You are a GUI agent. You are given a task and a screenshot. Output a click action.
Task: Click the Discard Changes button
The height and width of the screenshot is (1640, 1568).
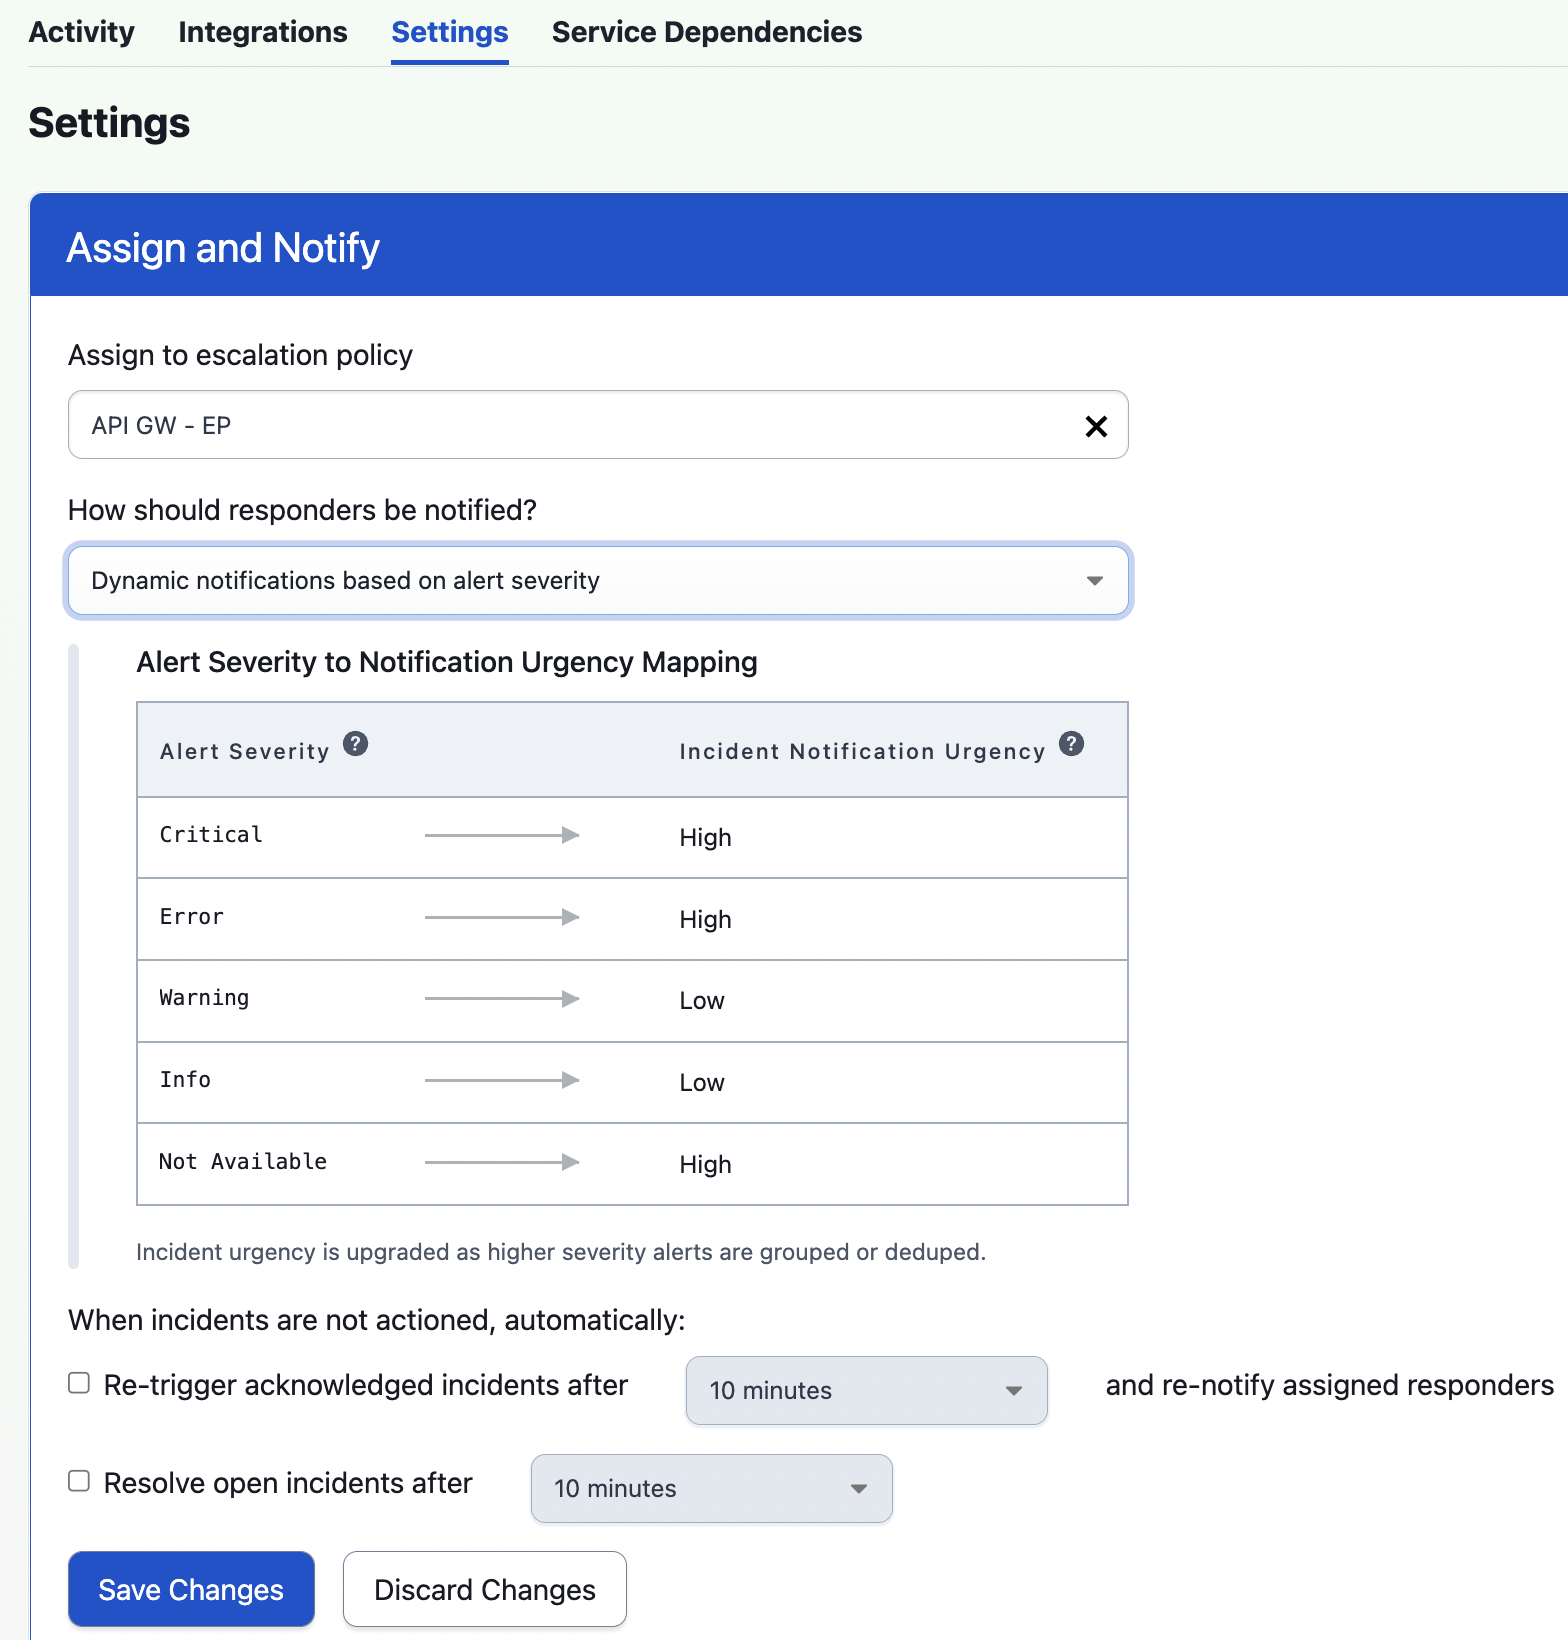[x=484, y=1589]
